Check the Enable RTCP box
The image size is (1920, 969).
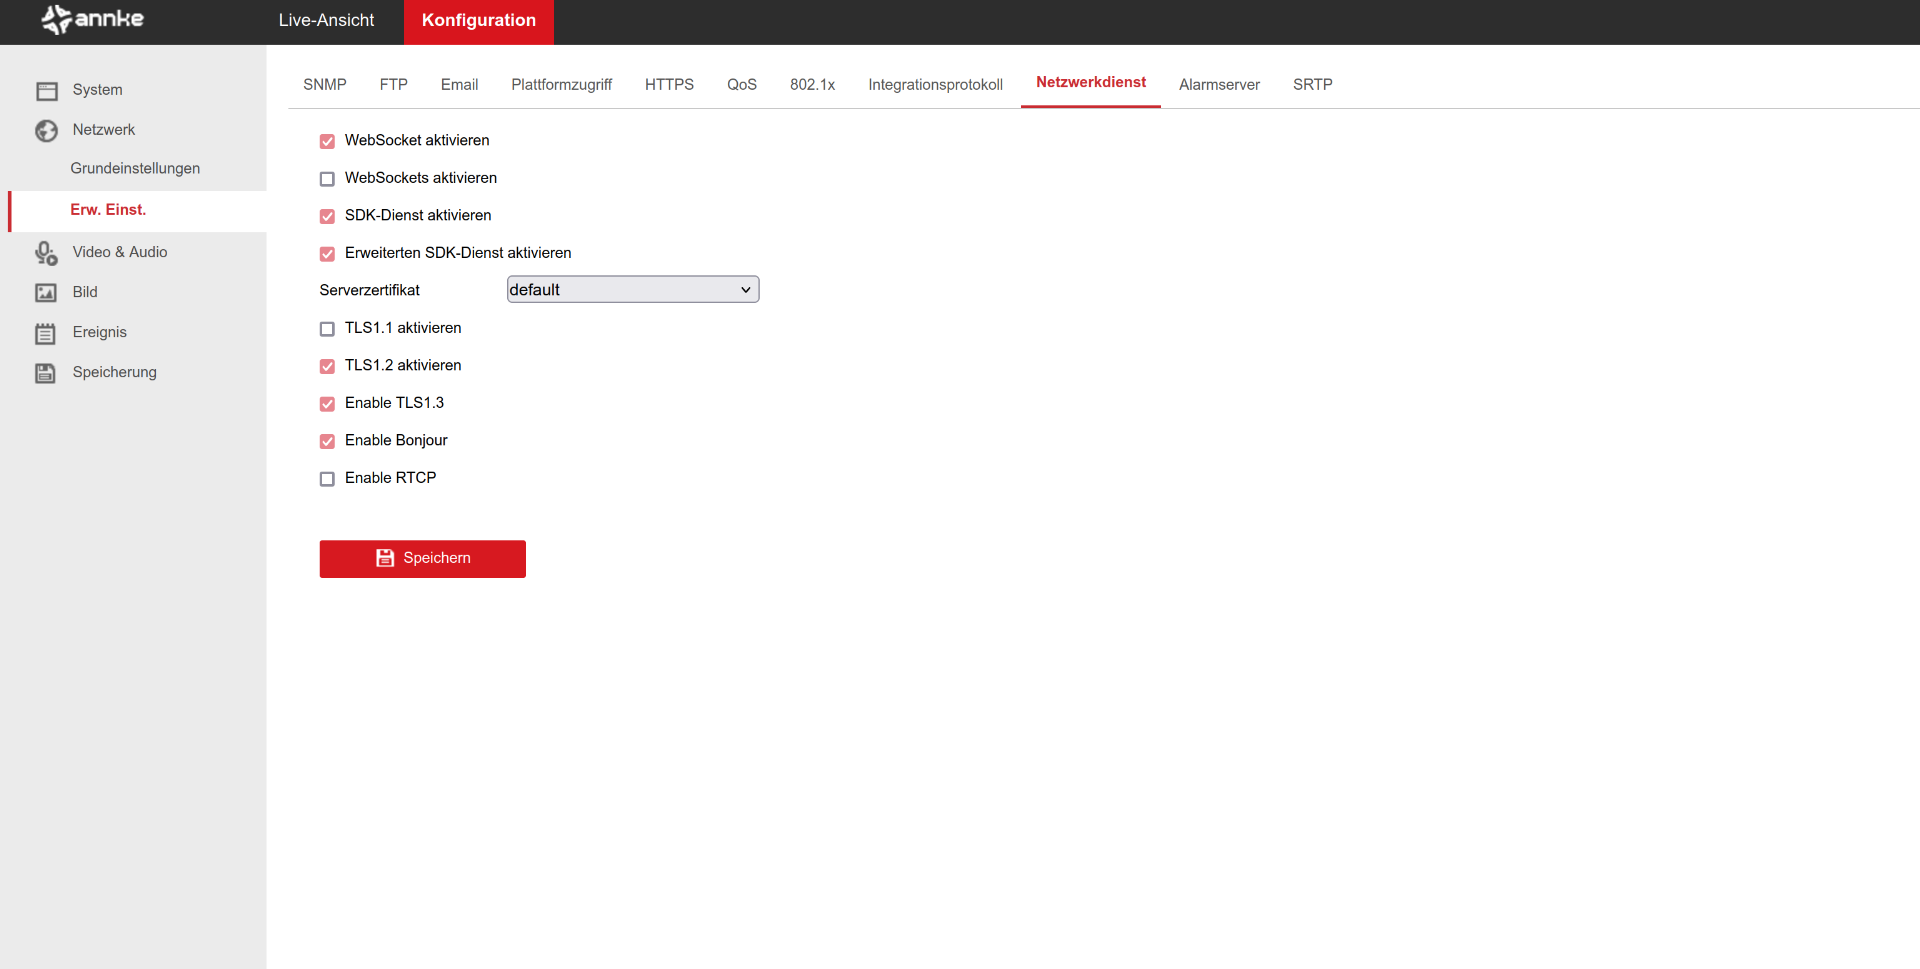point(327,479)
